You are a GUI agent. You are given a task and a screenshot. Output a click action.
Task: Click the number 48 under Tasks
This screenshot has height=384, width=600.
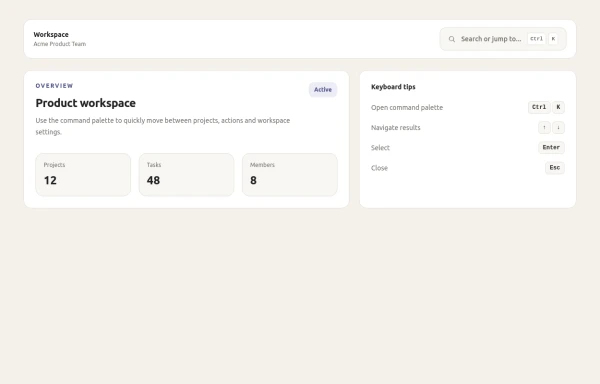tap(153, 180)
